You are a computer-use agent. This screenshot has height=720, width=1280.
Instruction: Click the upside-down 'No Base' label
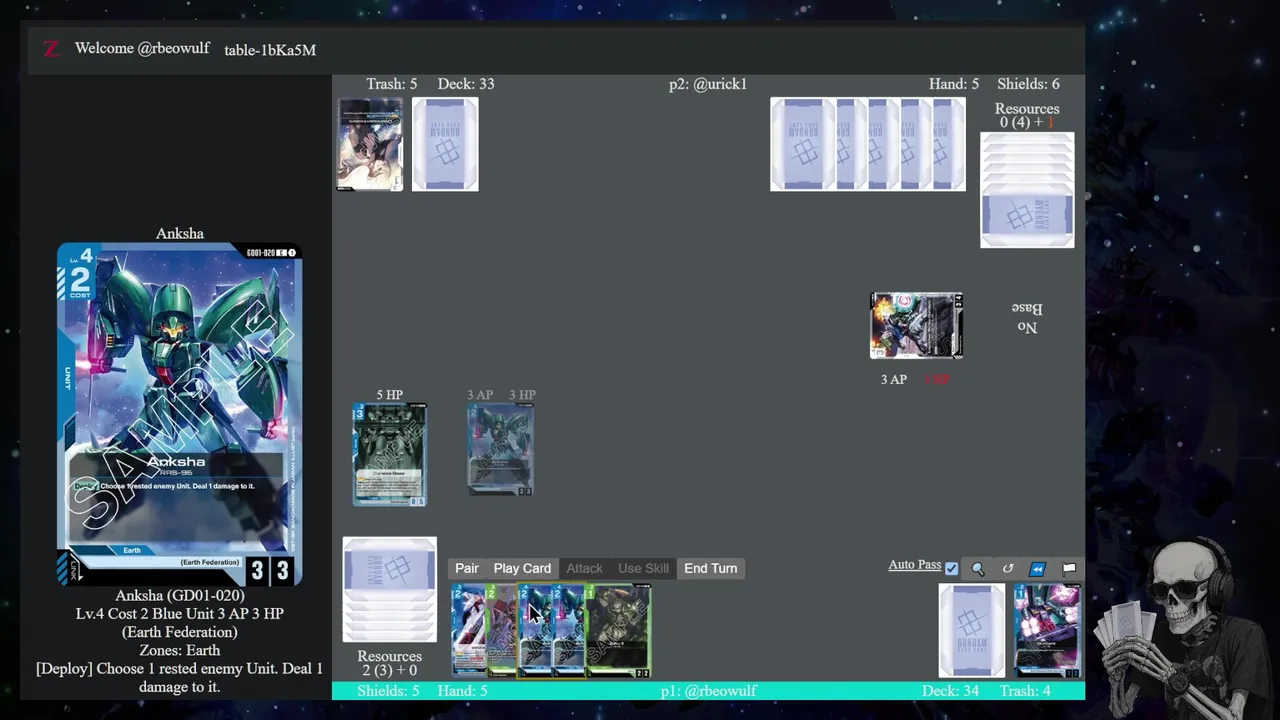(x=1027, y=318)
